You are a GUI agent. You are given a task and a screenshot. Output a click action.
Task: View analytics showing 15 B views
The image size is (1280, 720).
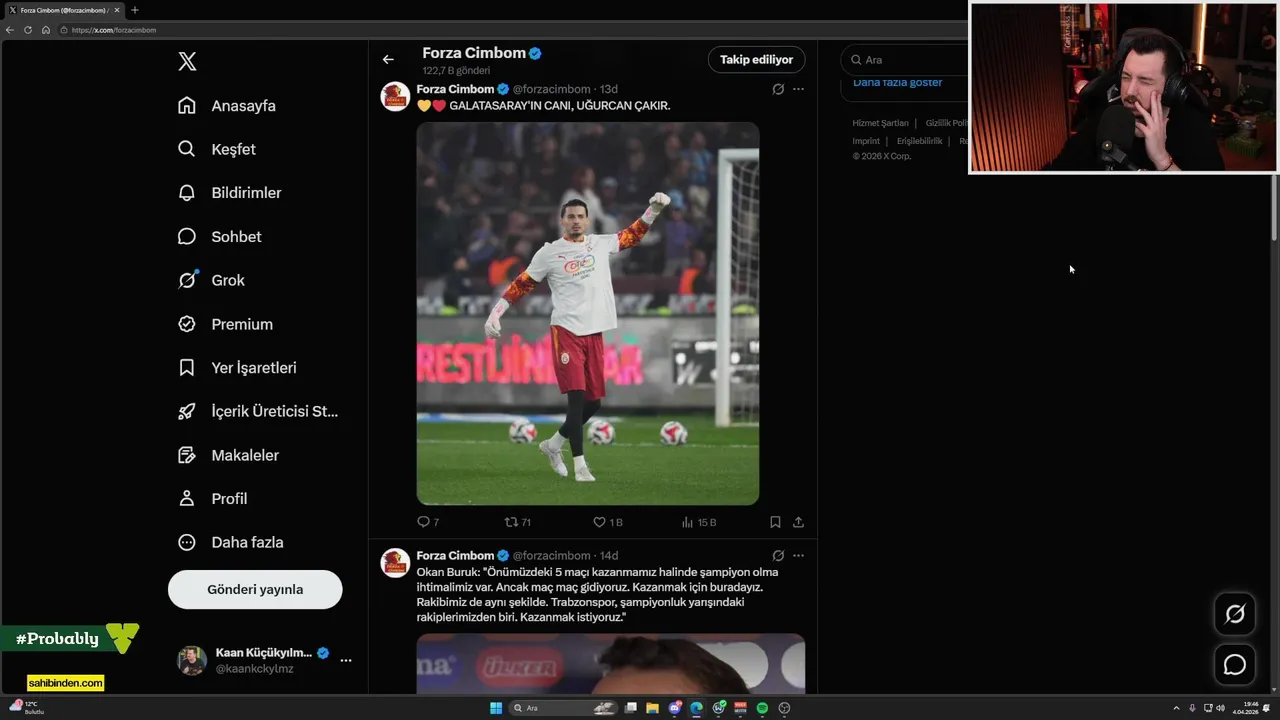click(698, 522)
